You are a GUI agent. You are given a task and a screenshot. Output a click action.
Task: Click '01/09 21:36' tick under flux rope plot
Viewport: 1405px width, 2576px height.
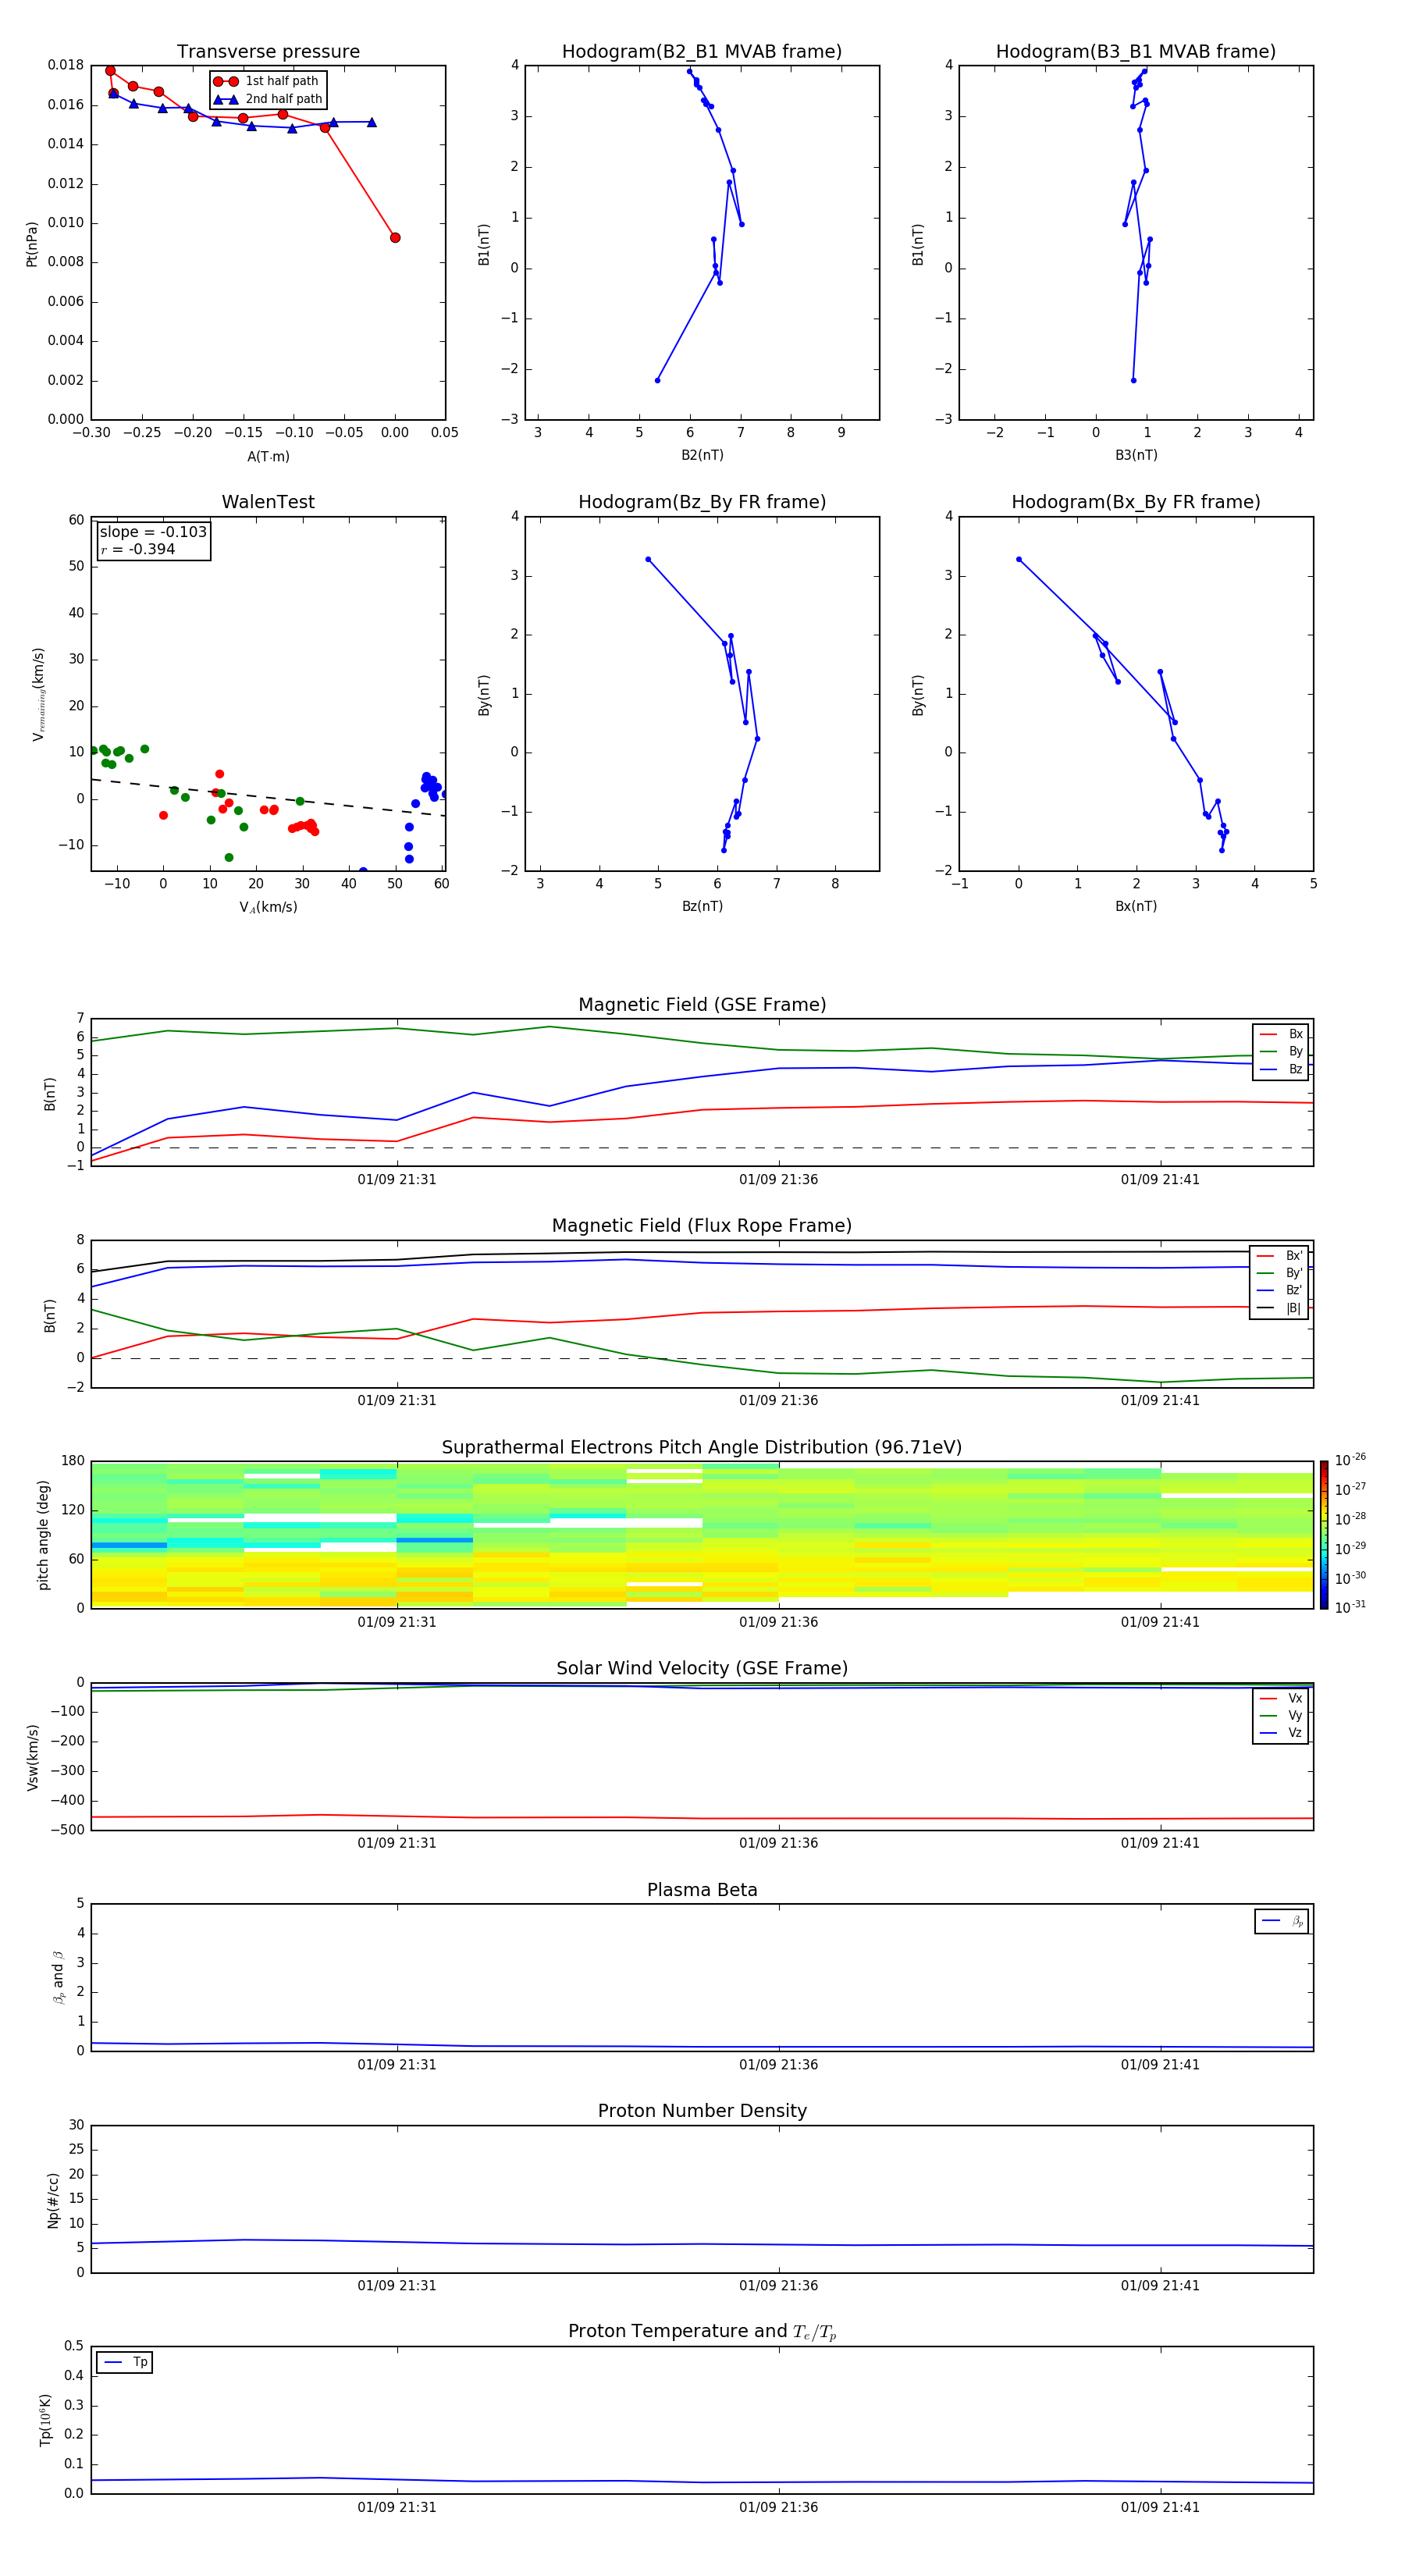pos(779,1401)
